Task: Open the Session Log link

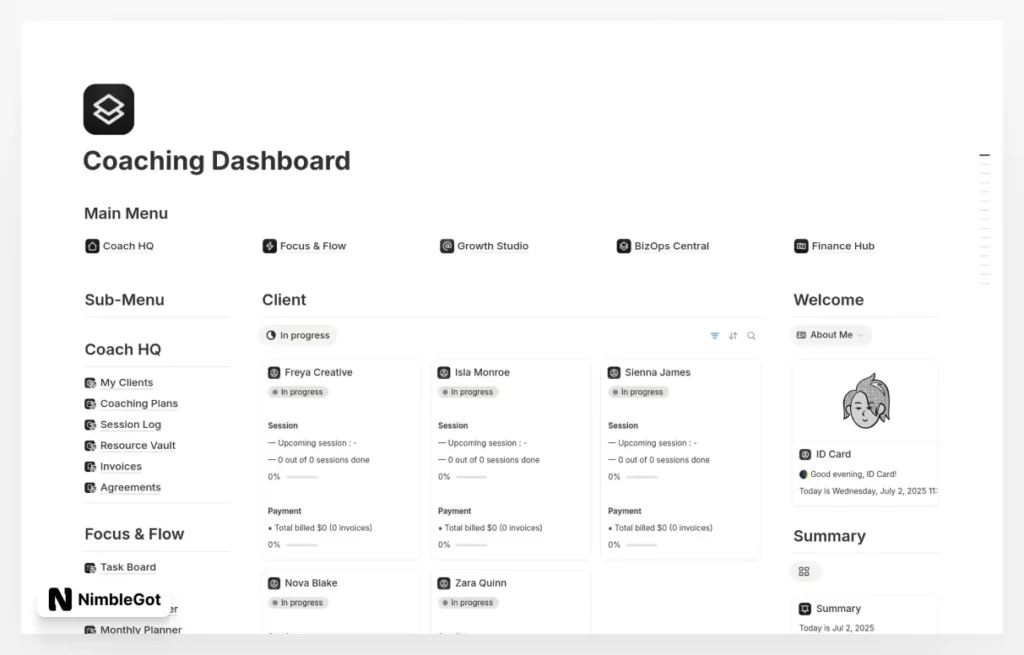Action: (x=130, y=425)
